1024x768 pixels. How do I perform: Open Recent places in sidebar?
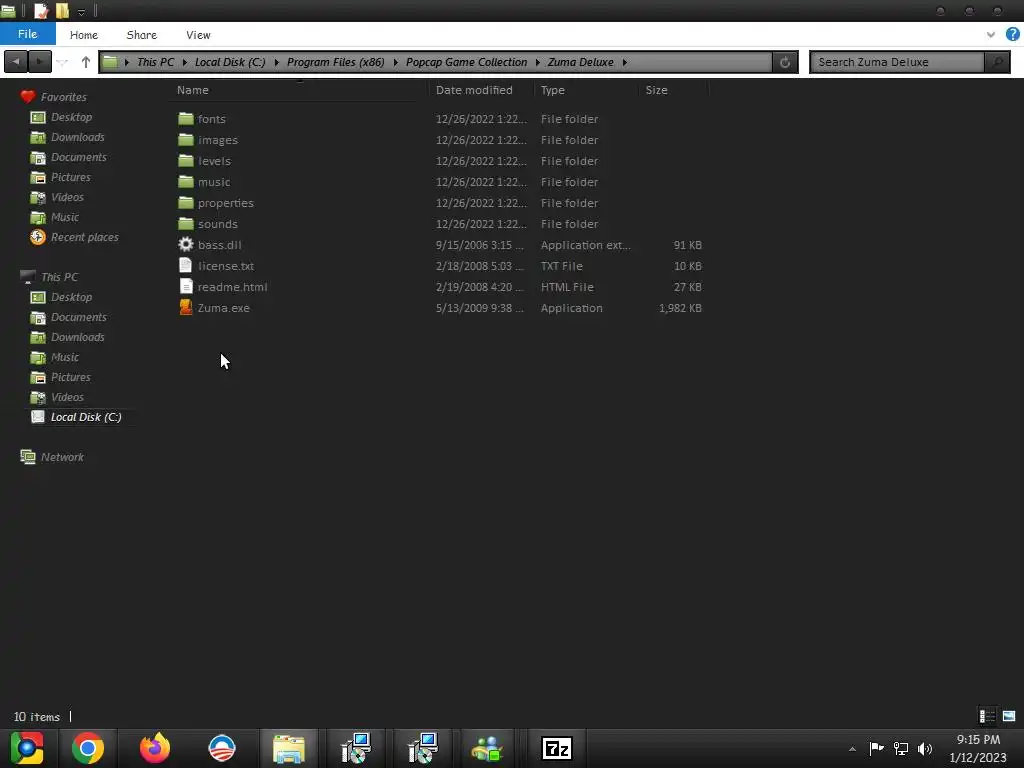click(85, 237)
